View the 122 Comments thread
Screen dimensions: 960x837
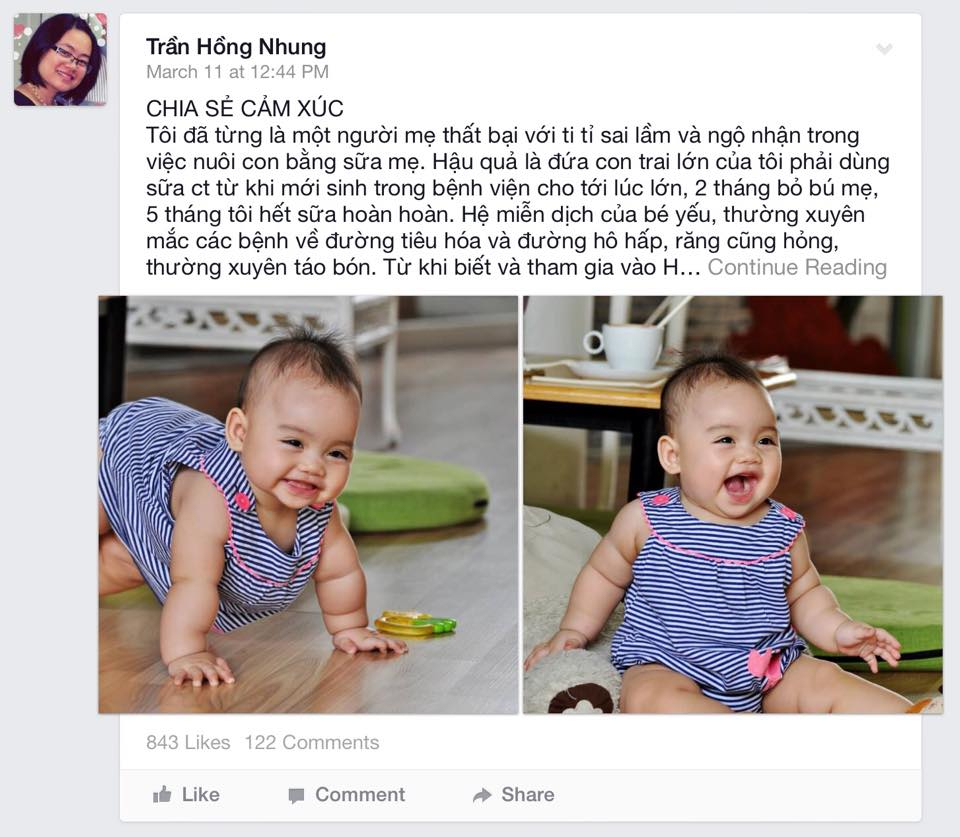coord(312,742)
